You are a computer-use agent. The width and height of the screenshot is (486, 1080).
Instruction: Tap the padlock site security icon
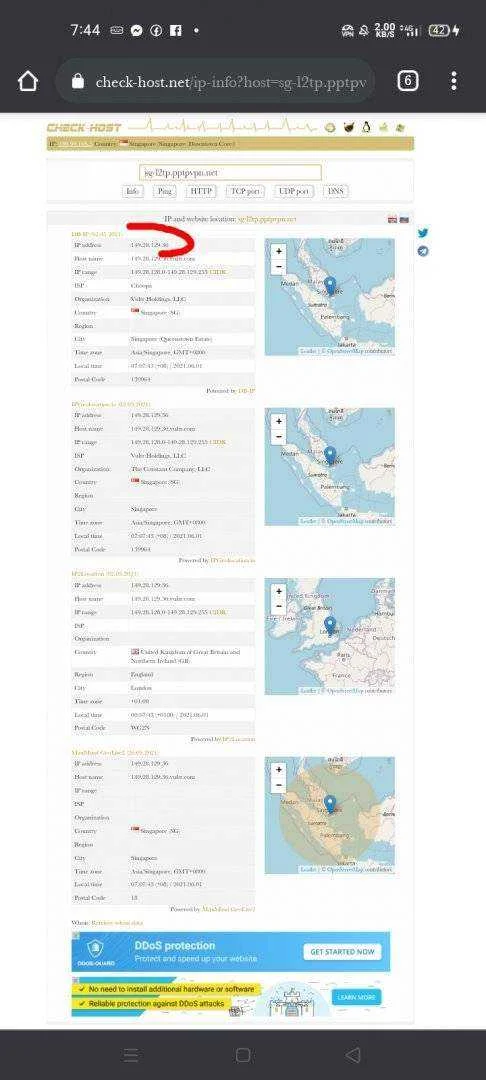point(78,82)
